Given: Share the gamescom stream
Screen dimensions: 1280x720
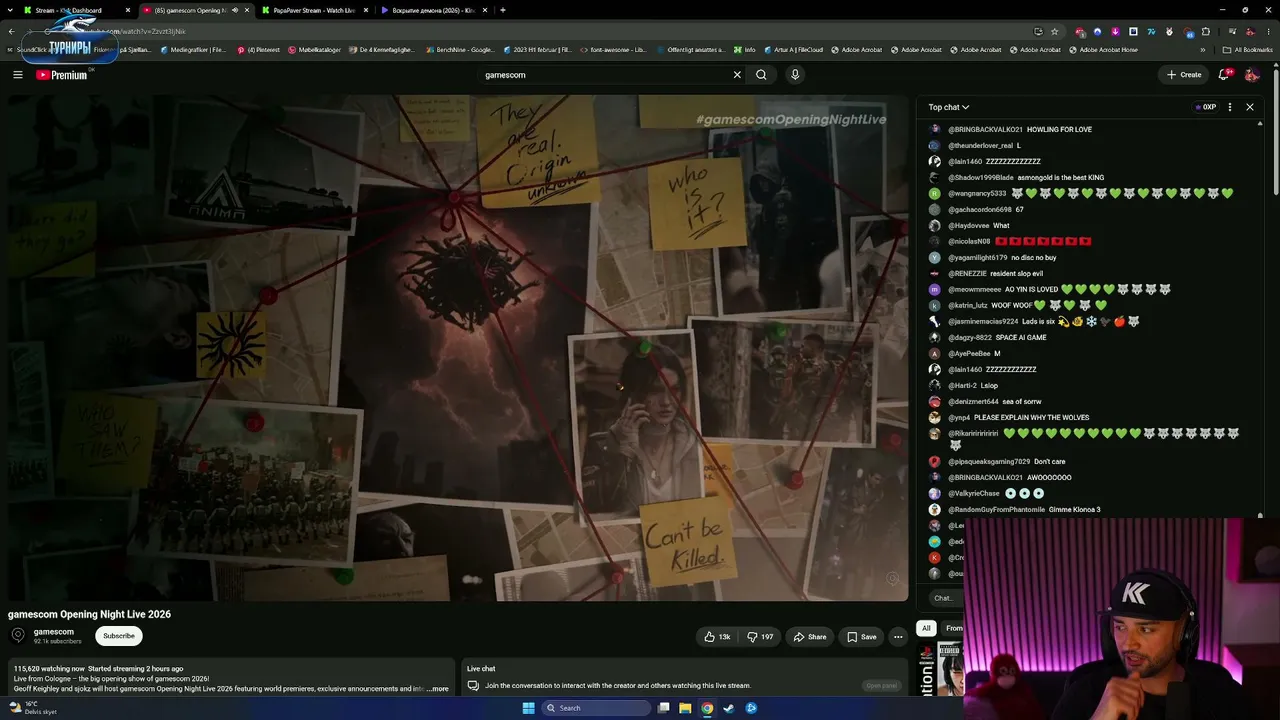Looking at the screenshot, I should point(810,637).
